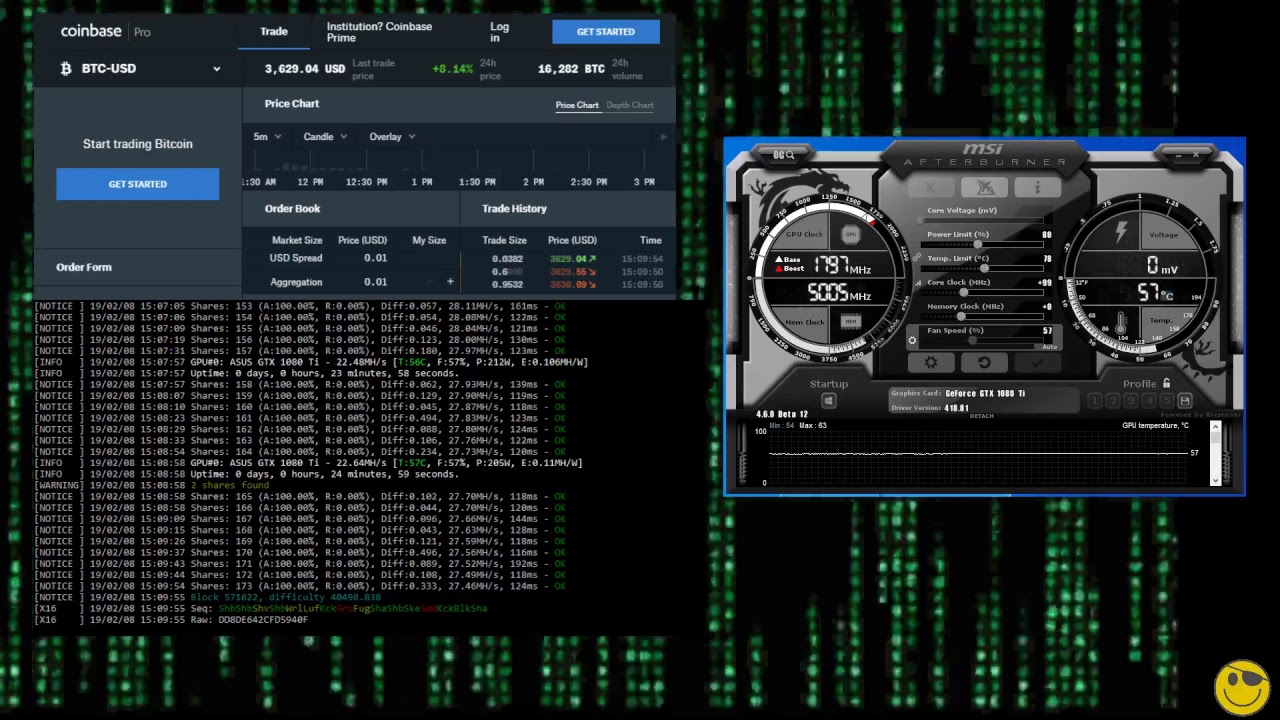Adjust the Memory Clock slider handle

pos(963,317)
